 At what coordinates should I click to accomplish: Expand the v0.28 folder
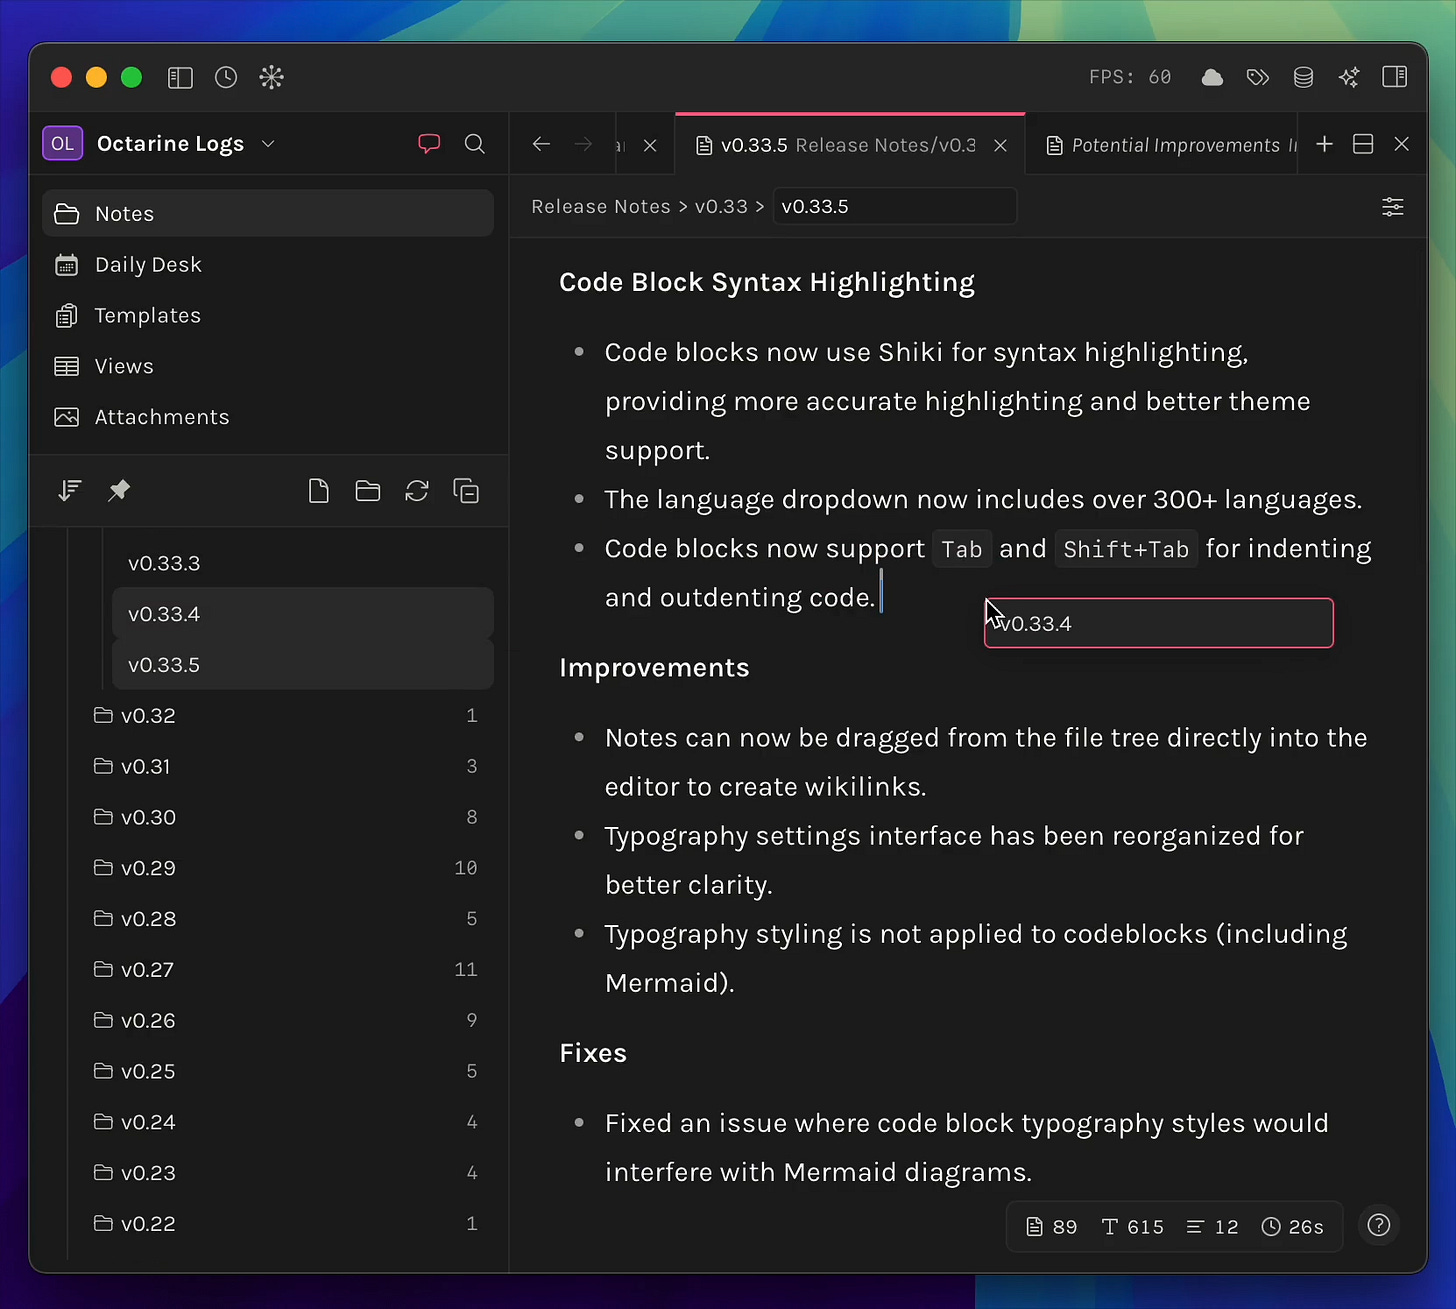point(286,919)
